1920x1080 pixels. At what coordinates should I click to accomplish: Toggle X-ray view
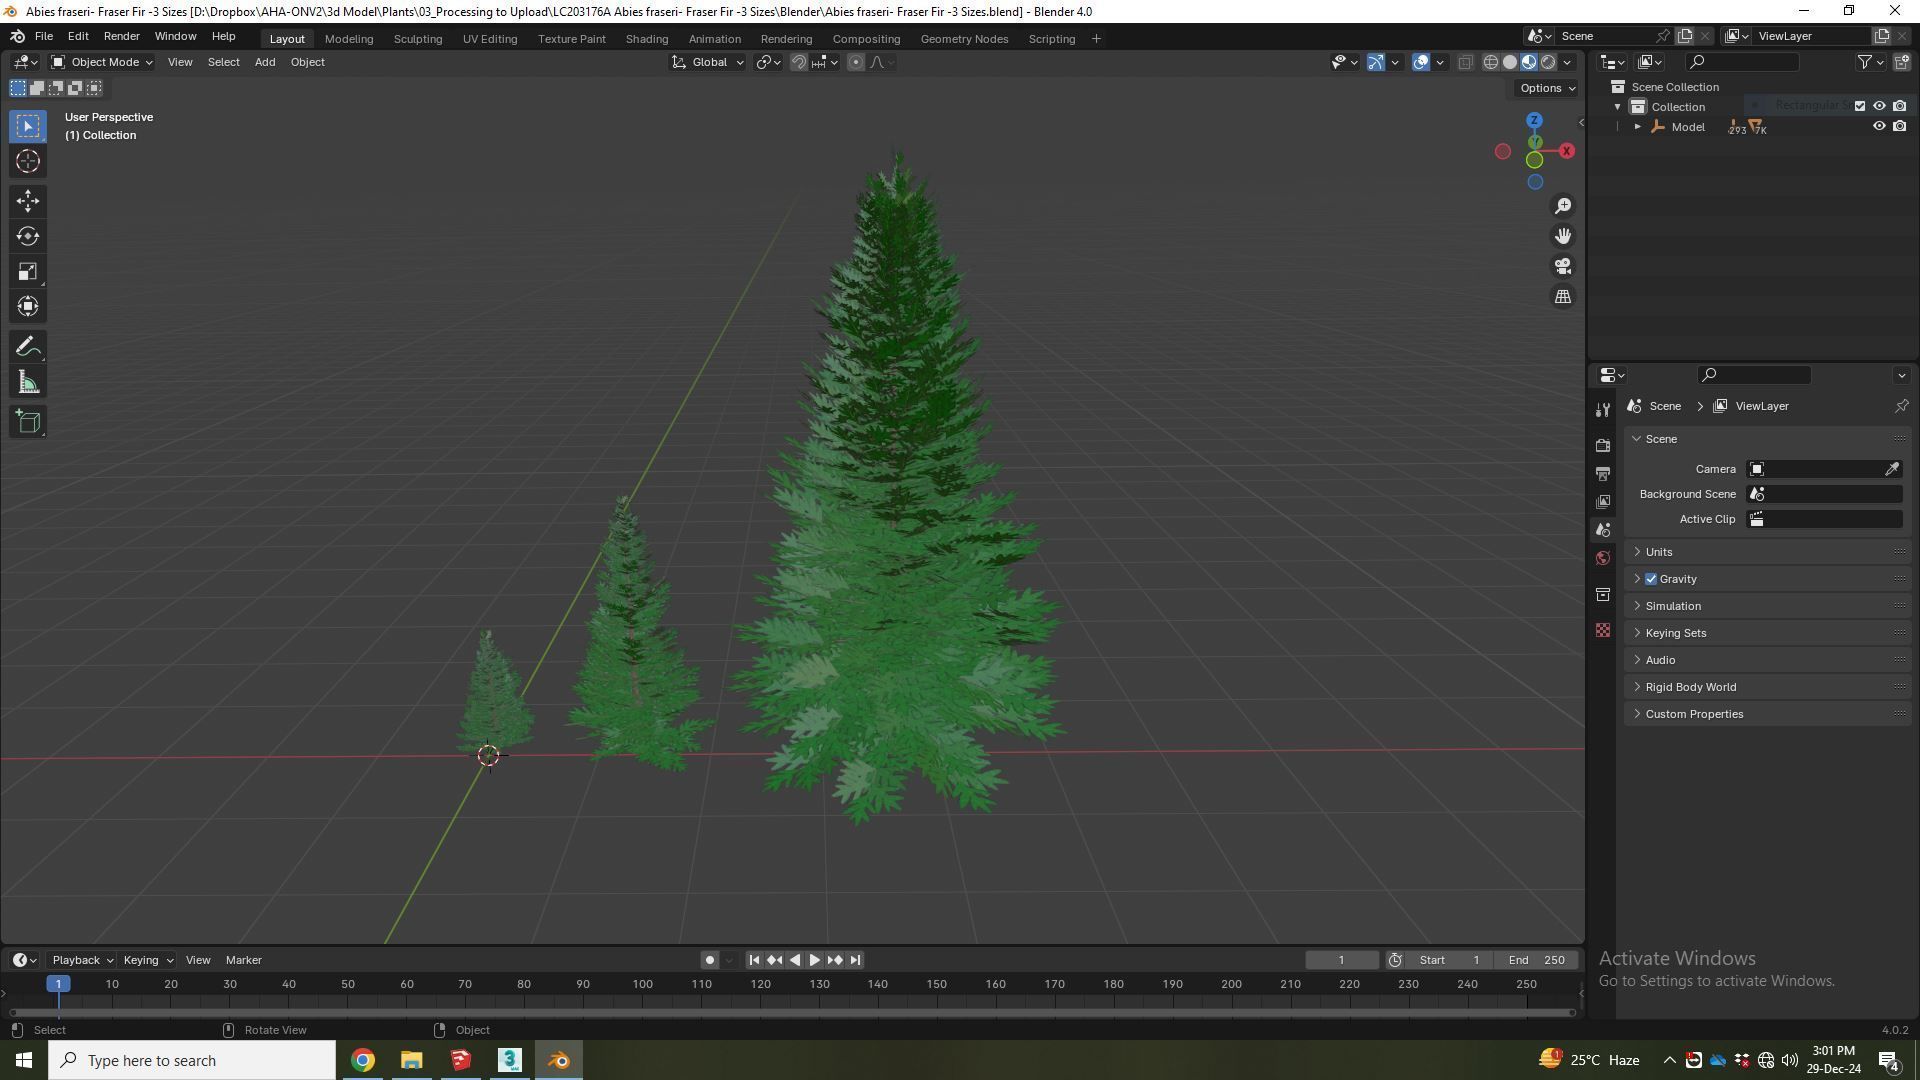1465,62
